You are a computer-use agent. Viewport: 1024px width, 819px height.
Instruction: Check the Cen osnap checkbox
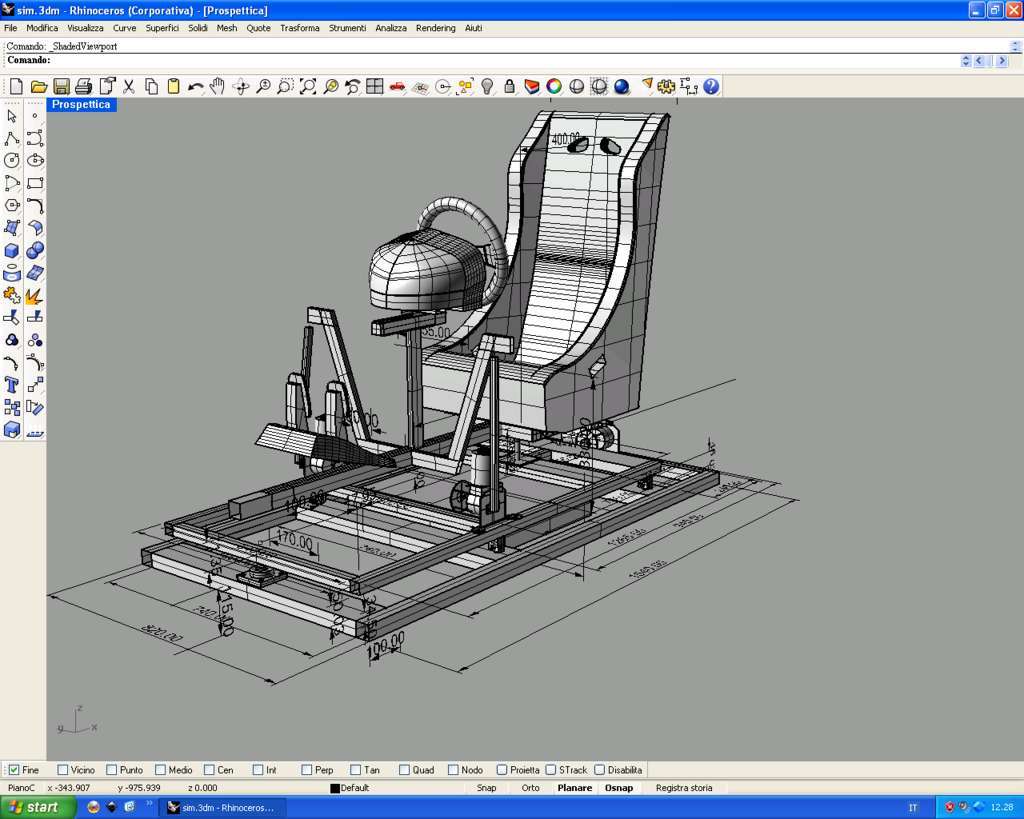pos(209,770)
